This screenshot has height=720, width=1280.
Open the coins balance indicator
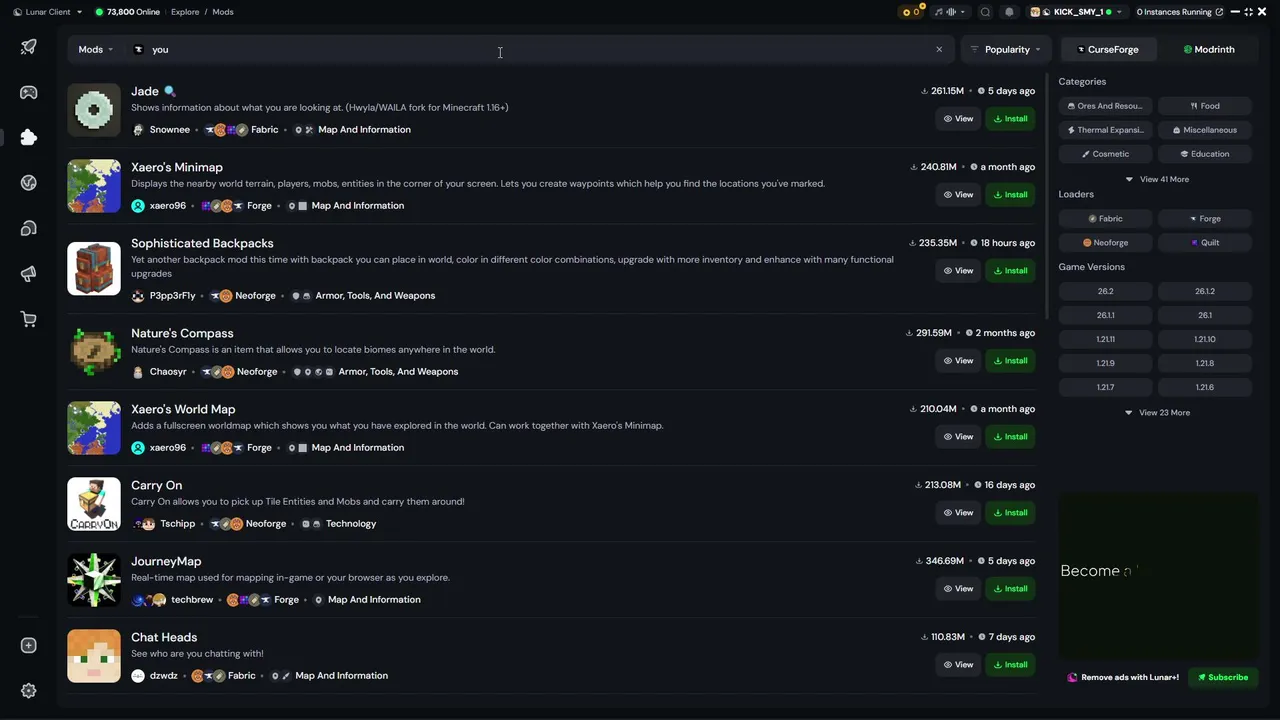[x=910, y=12]
